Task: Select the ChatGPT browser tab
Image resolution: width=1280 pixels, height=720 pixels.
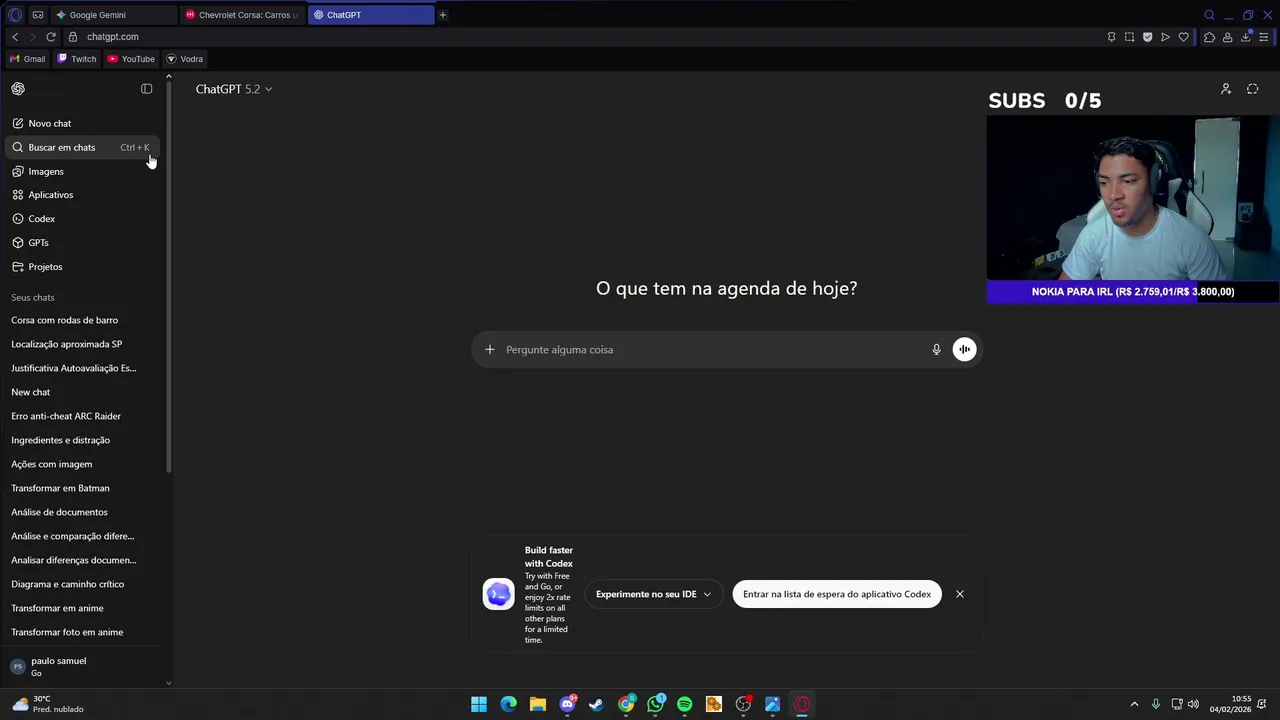Action: pyautogui.click(x=371, y=15)
